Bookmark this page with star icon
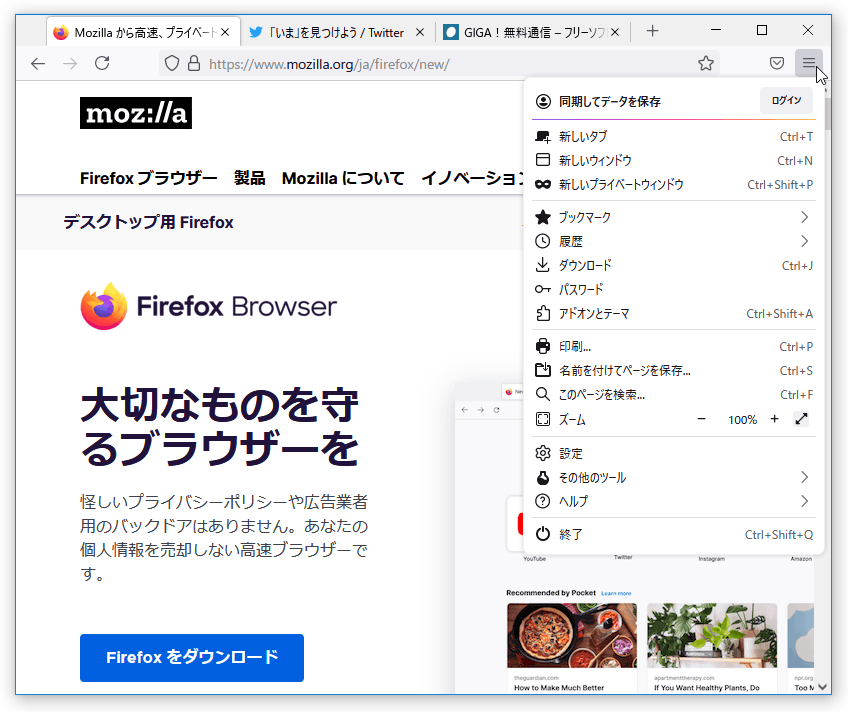The image size is (848, 712). pos(706,63)
